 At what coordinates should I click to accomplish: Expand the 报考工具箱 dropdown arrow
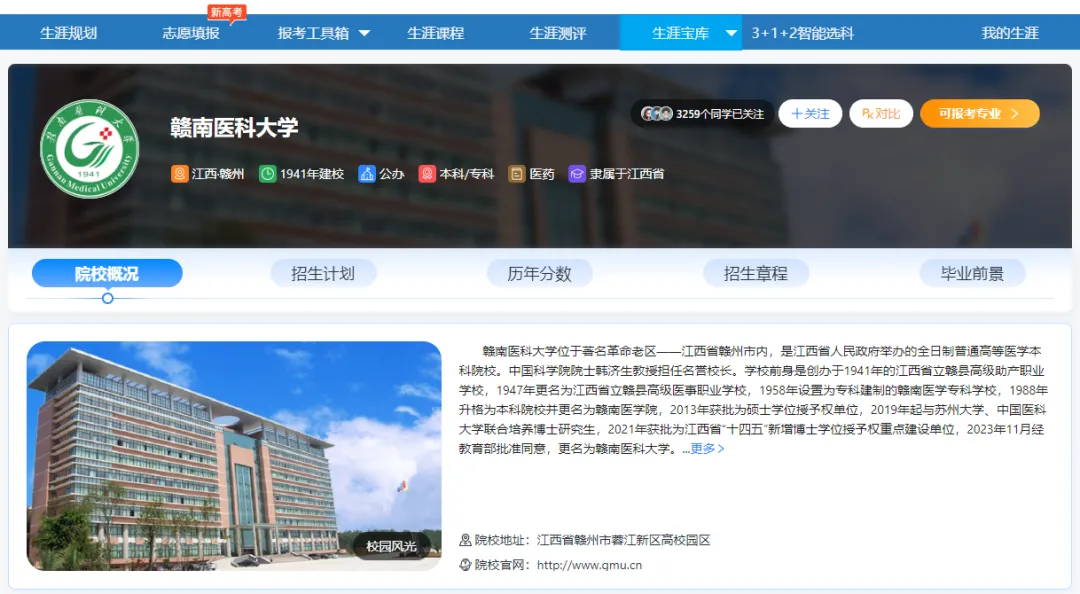tap(364, 33)
